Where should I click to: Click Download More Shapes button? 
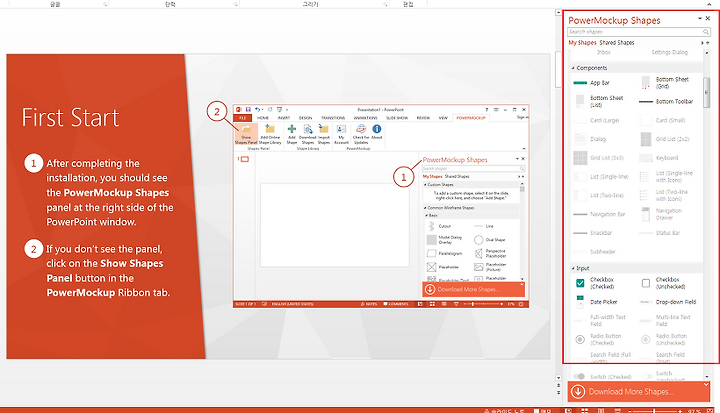639,391
